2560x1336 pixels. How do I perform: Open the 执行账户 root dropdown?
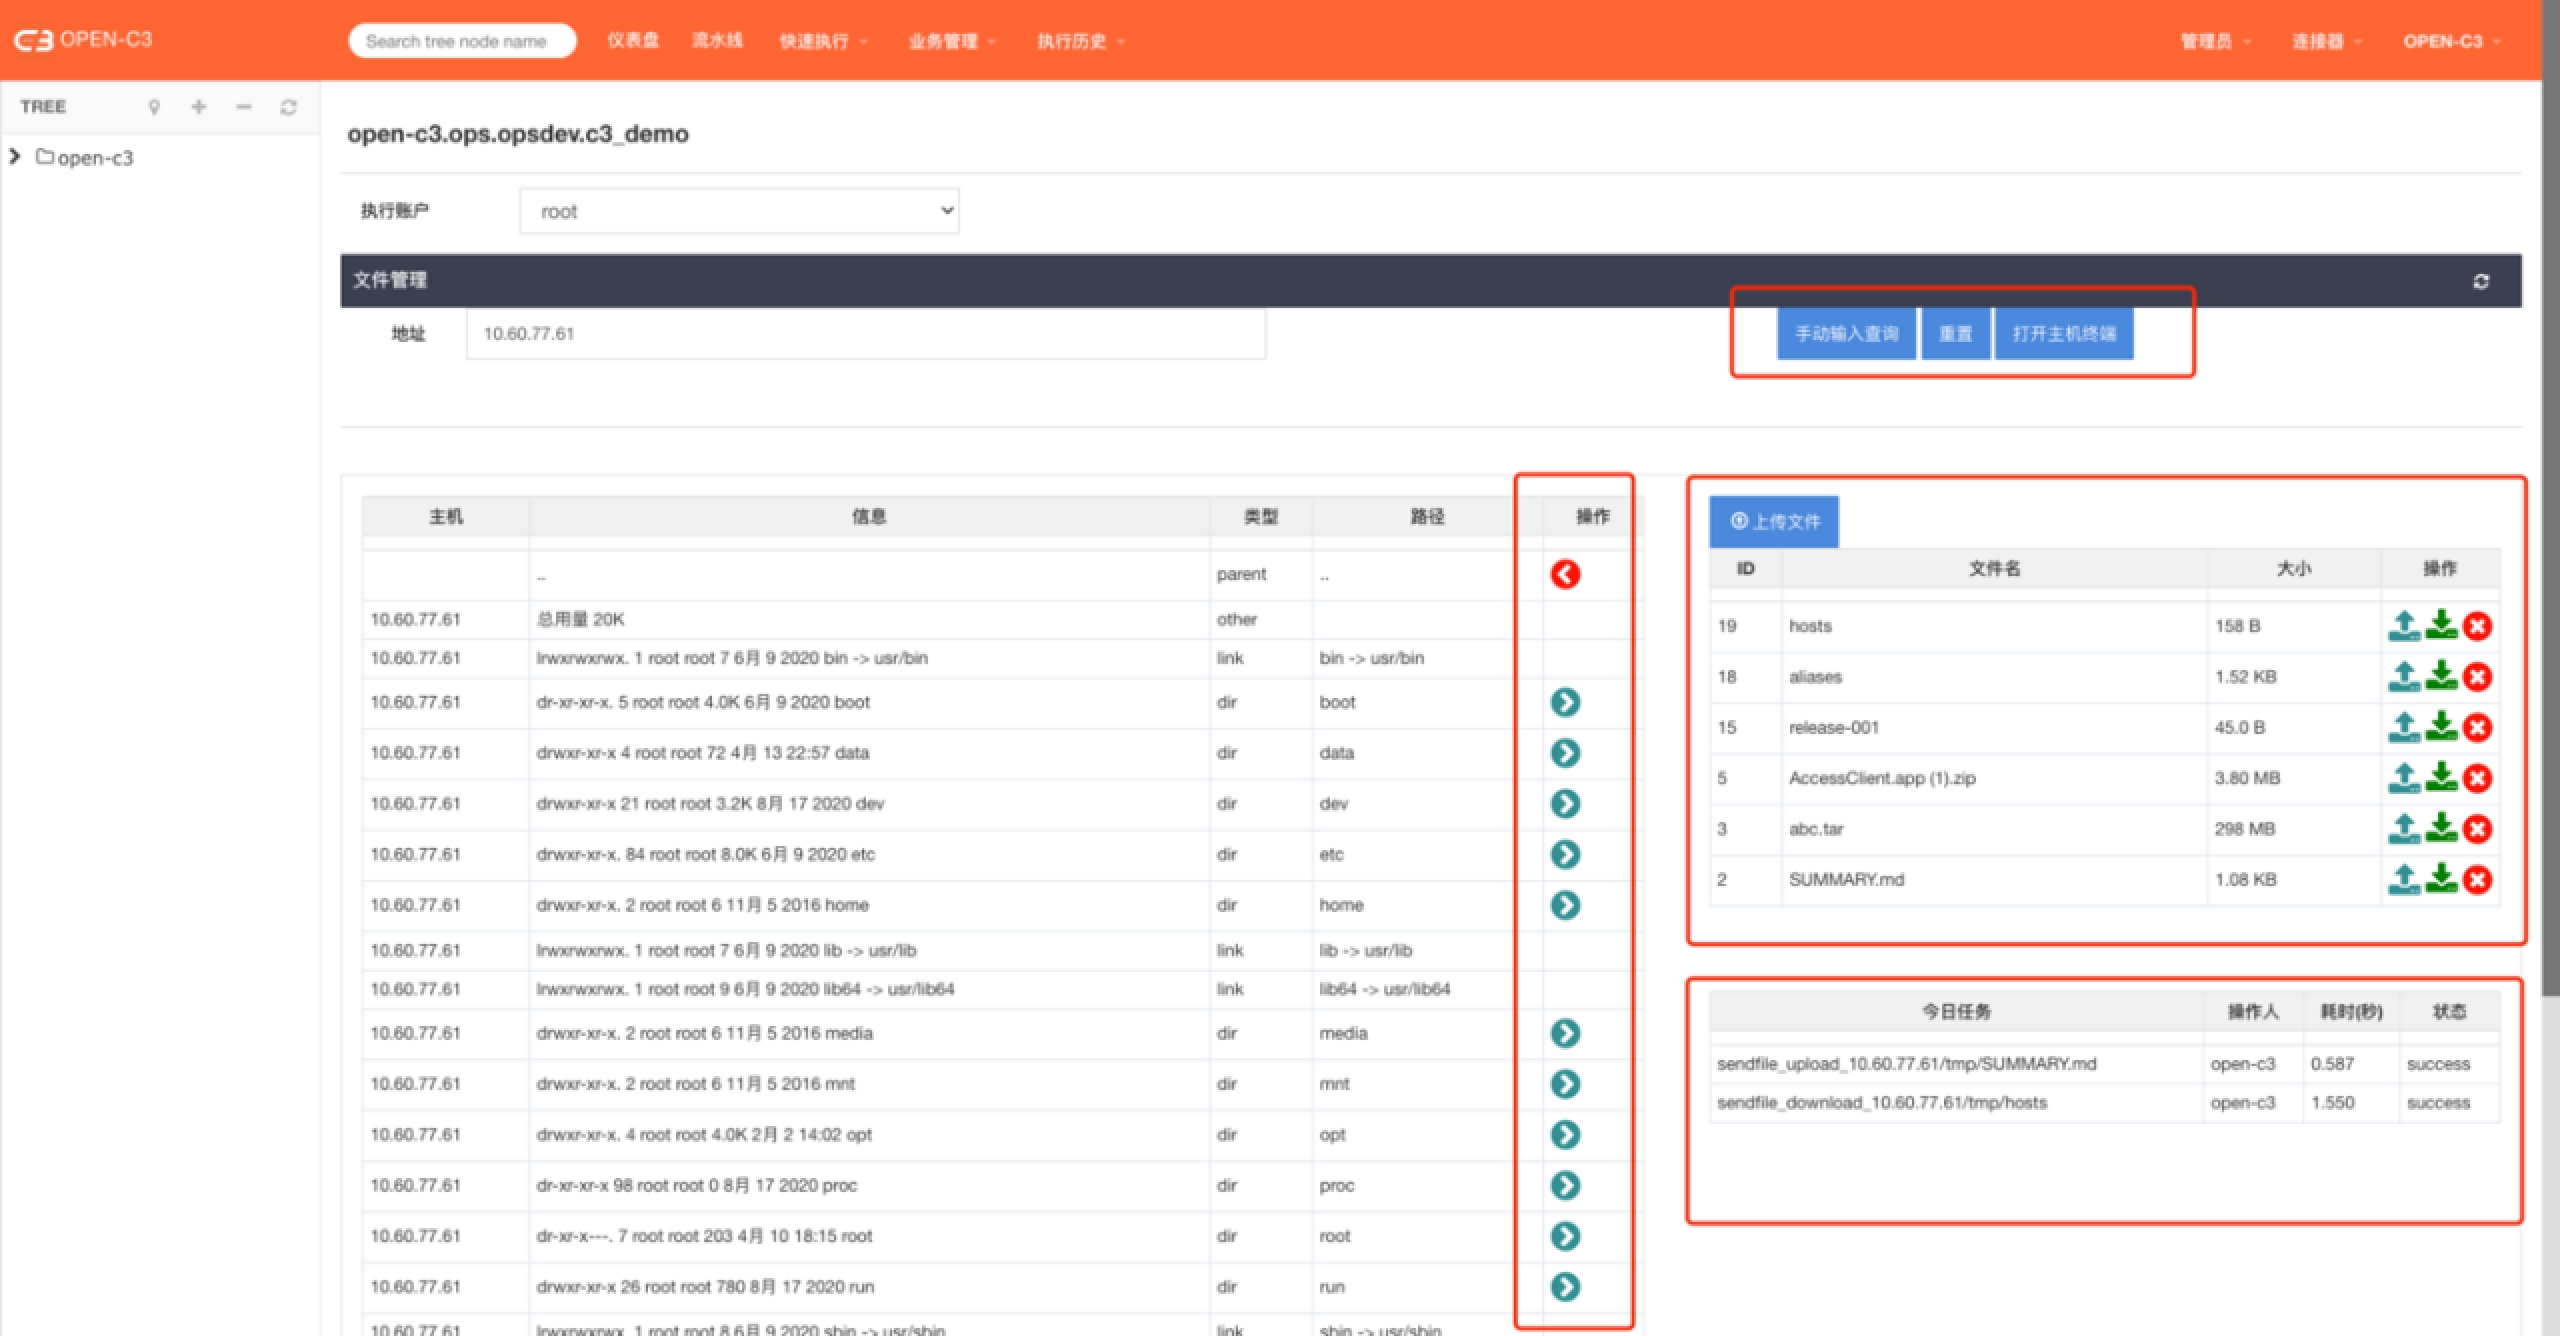pyautogui.click(x=739, y=211)
